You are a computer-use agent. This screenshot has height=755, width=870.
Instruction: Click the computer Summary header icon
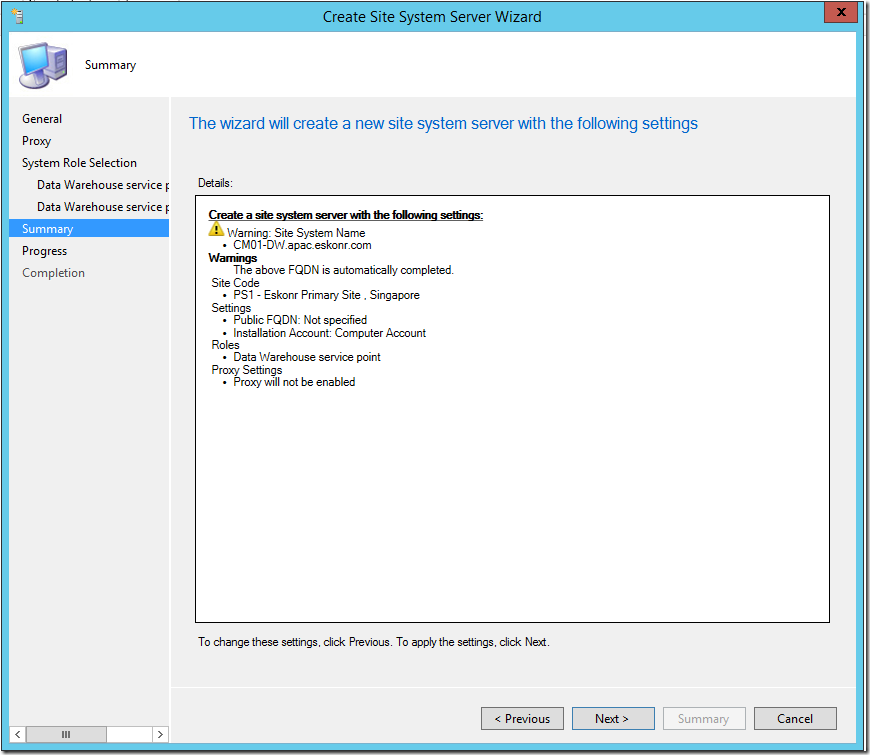43,65
